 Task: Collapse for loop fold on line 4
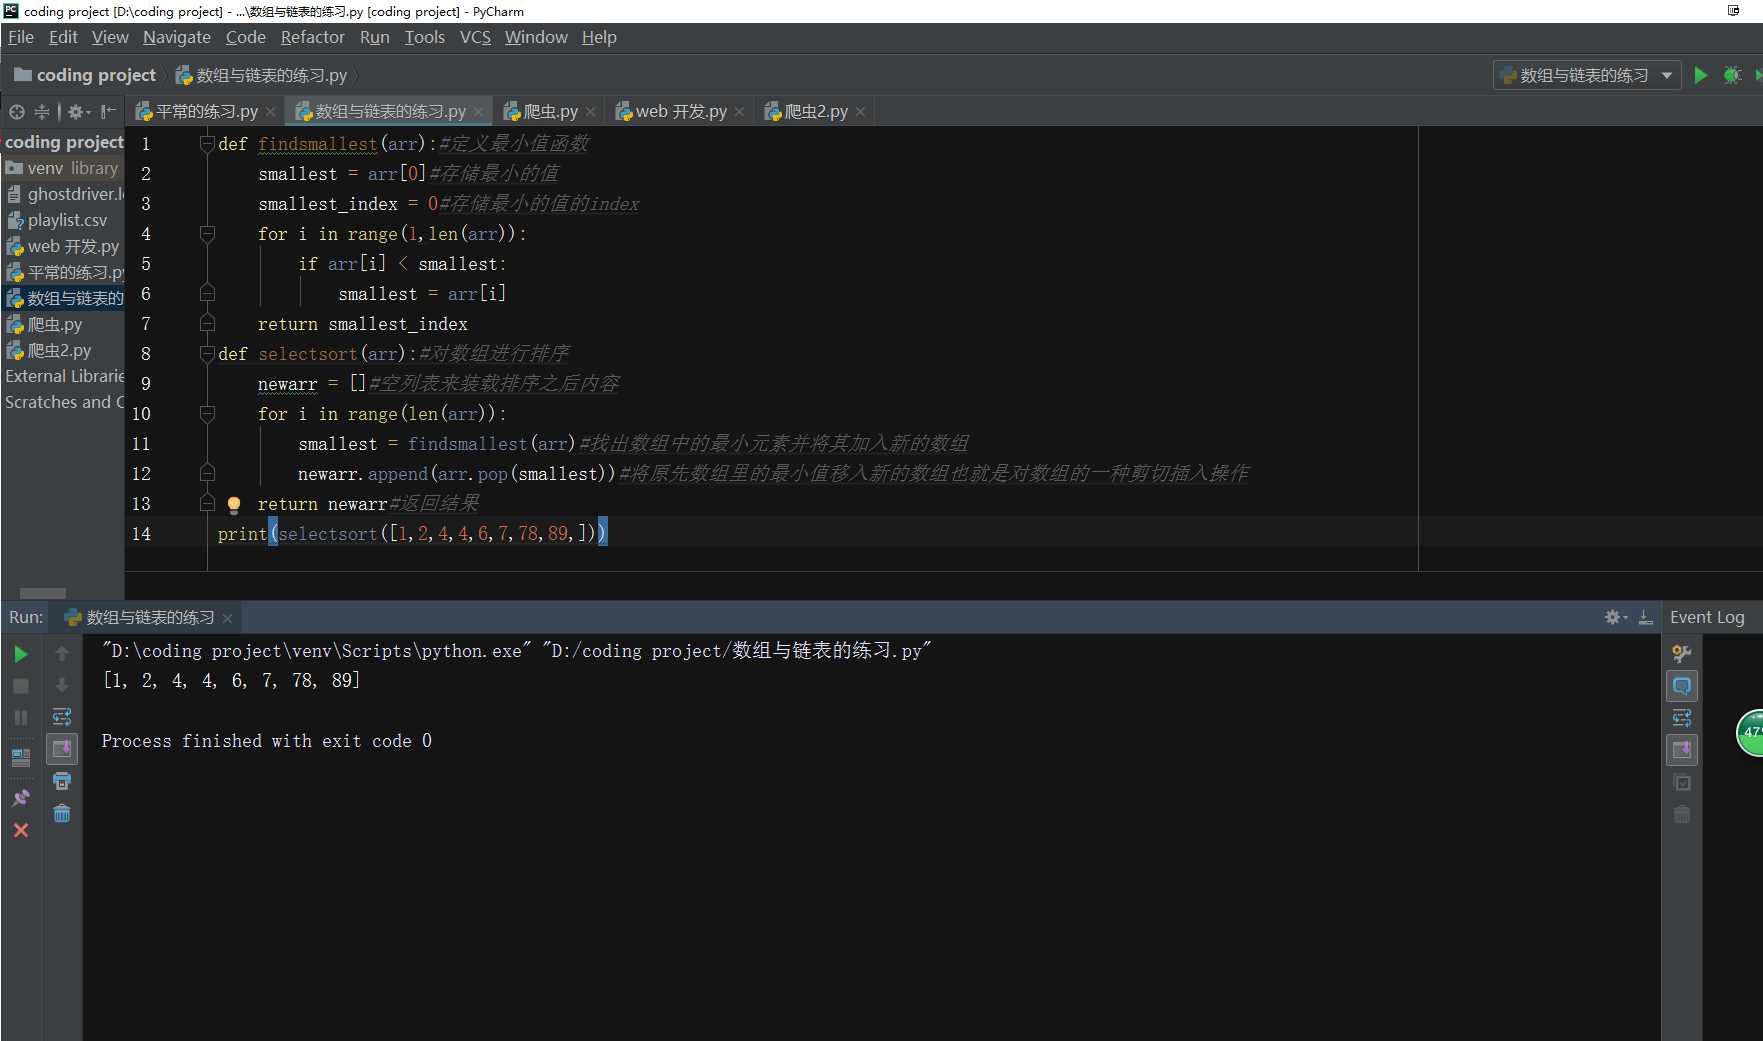[x=207, y=234]
